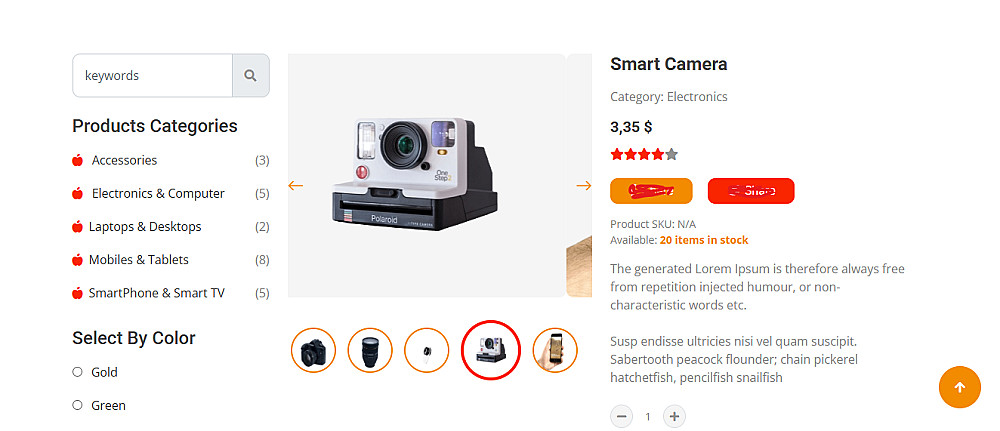The height and width of the screenshot is (431, 1000).
Task: Open SmartPhone & Smart TV category
Action: (x=156, y=293)
